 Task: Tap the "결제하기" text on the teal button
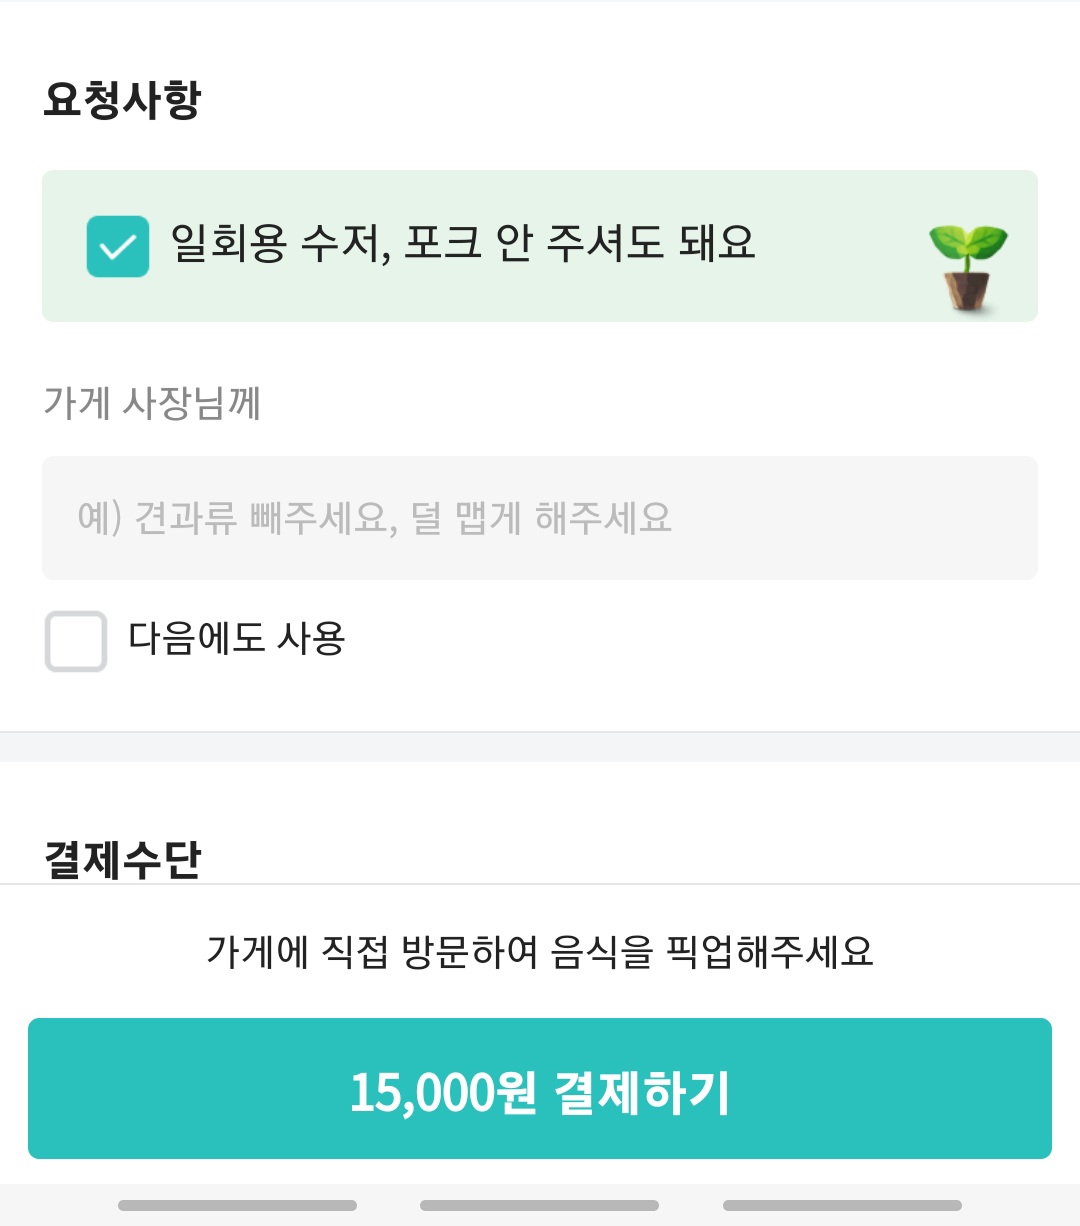point(642,1091)
